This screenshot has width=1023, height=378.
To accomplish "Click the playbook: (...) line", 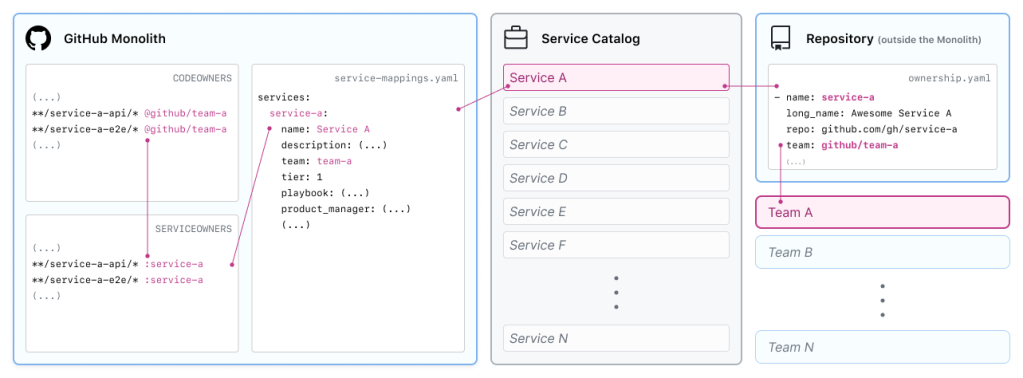I will click(x=326, y=193).
